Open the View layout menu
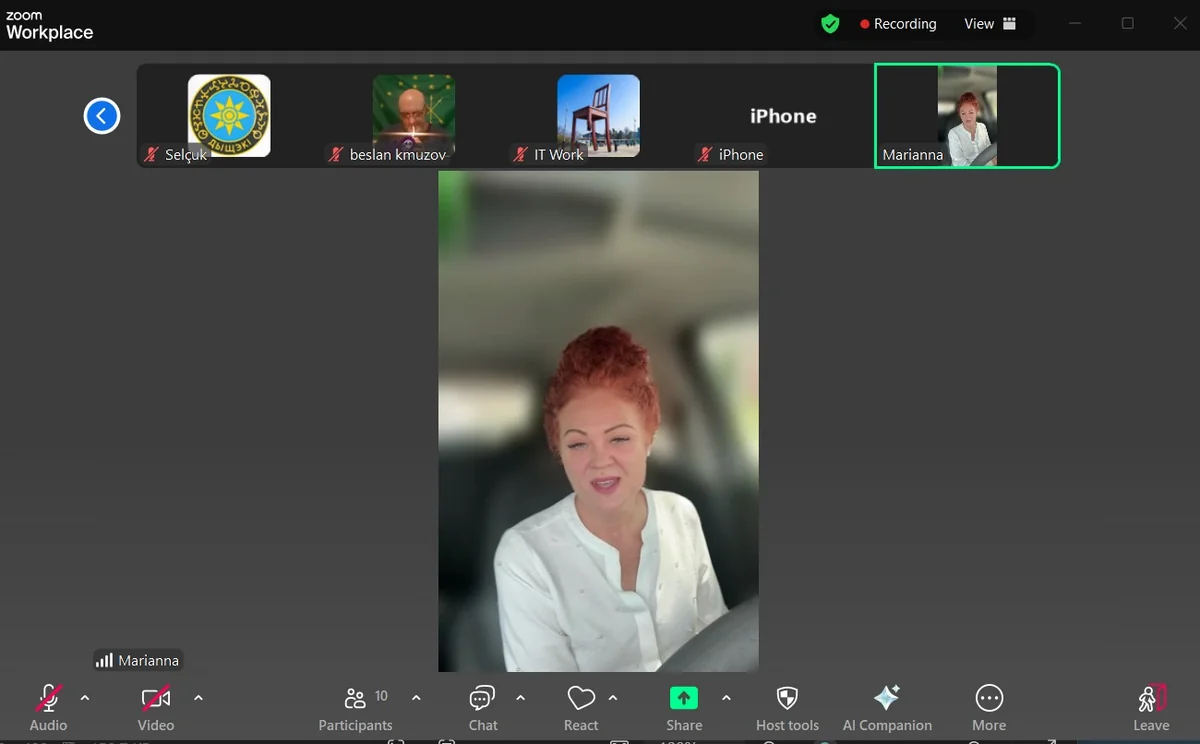1200x744 pixels. tap(989, 24)
